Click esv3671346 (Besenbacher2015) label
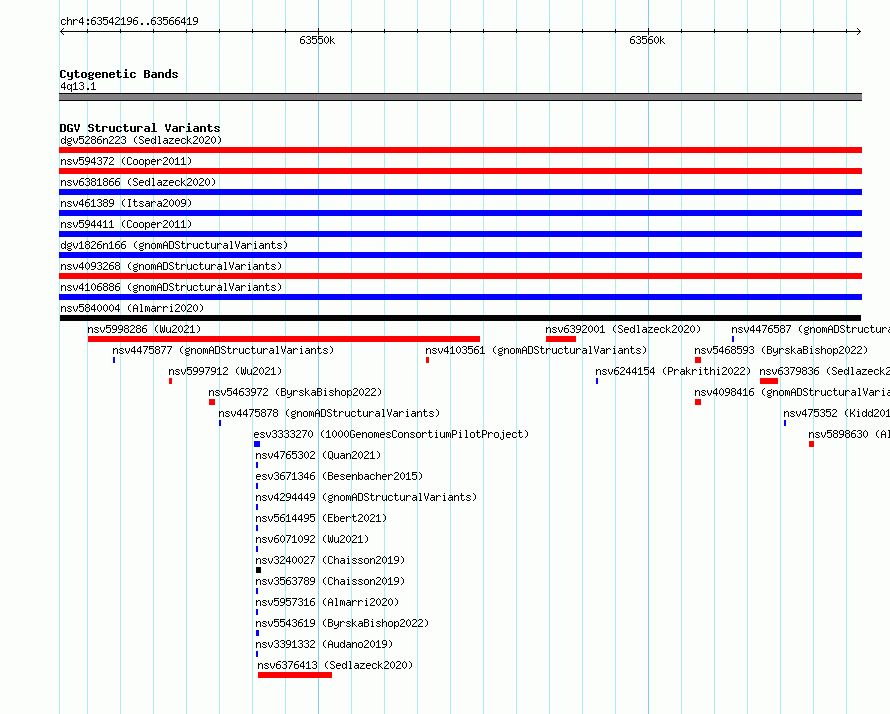Image resolution: width=890 pixels, height=714 pixels. tap(339, 476)
